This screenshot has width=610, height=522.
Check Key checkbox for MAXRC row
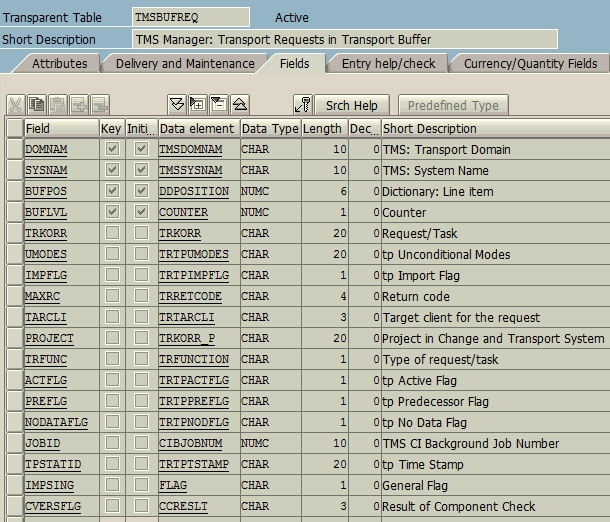112,296
